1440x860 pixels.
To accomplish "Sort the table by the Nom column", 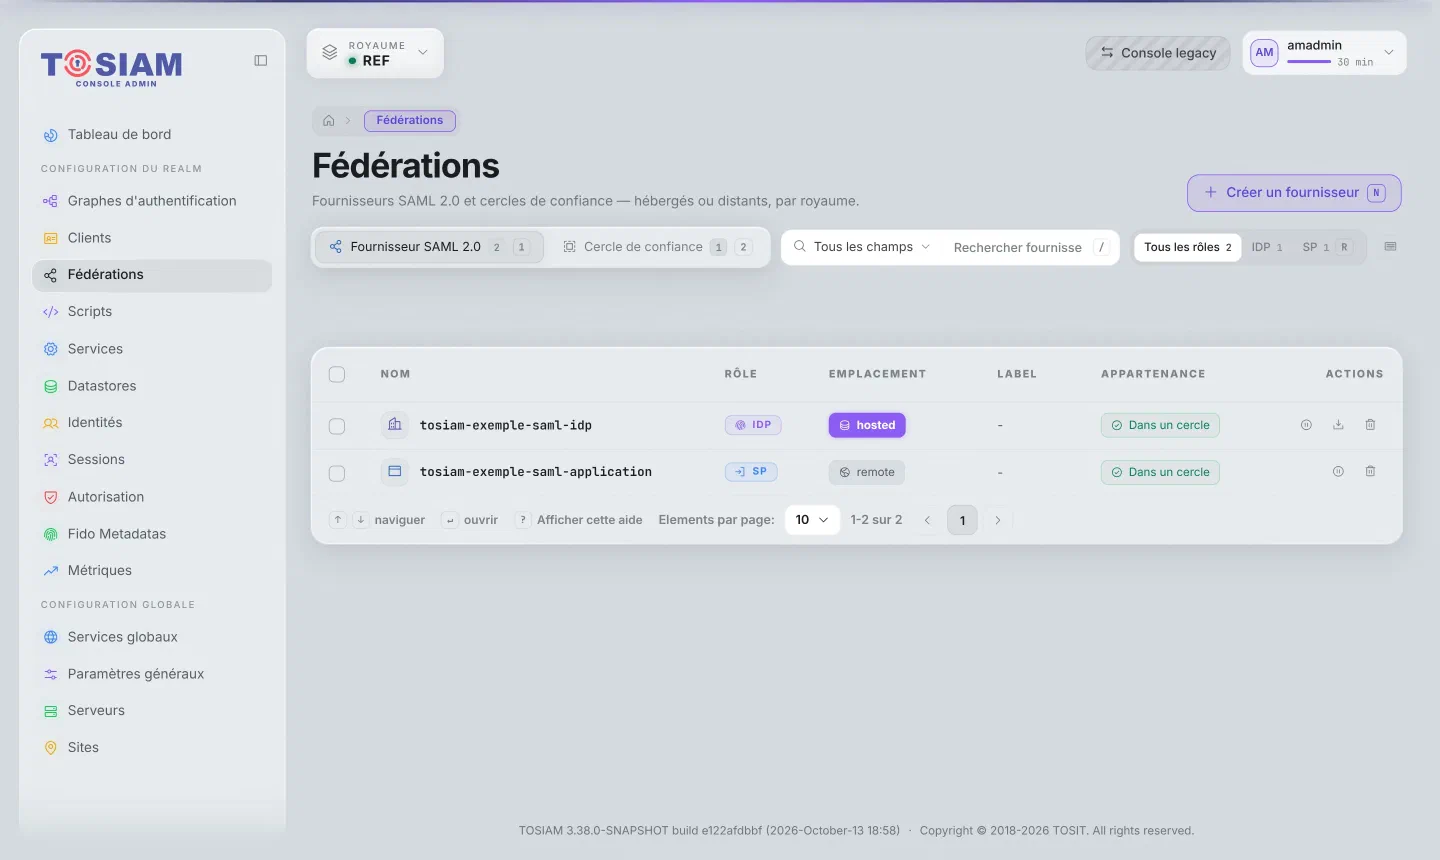I will point(395,374).
